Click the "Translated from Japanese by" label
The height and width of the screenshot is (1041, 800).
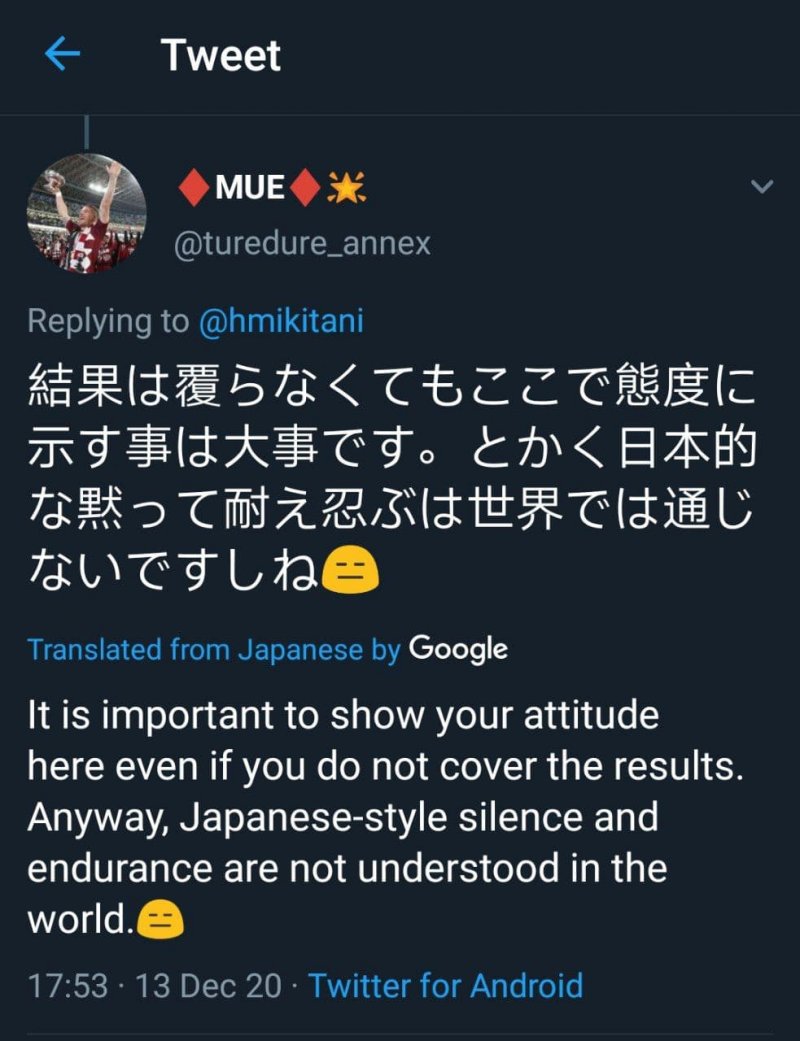[x=213, y=649]
